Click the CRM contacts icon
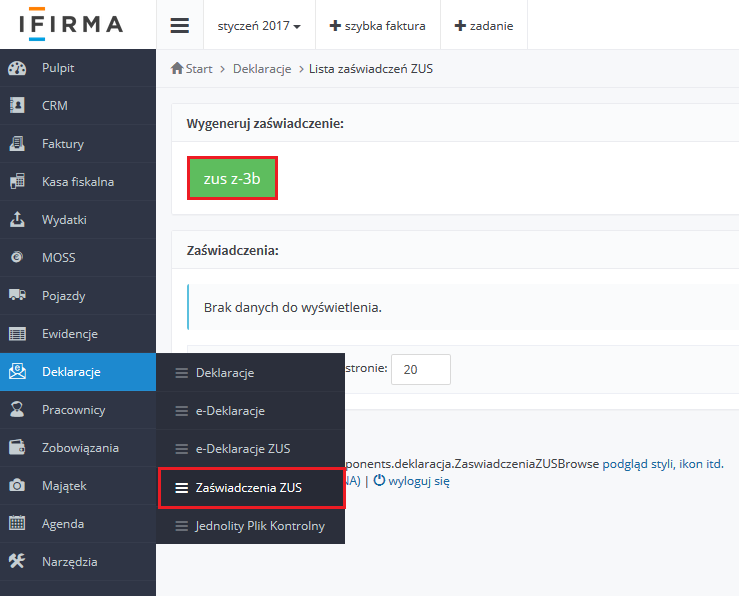Screen dimensions: 739x596 [x=17, y=106]
